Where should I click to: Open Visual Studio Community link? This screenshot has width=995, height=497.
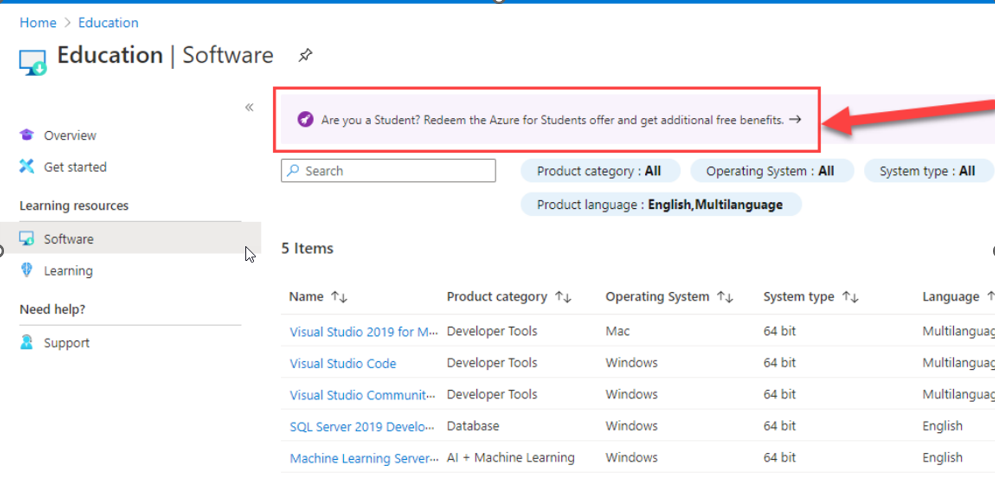(362, 395)
